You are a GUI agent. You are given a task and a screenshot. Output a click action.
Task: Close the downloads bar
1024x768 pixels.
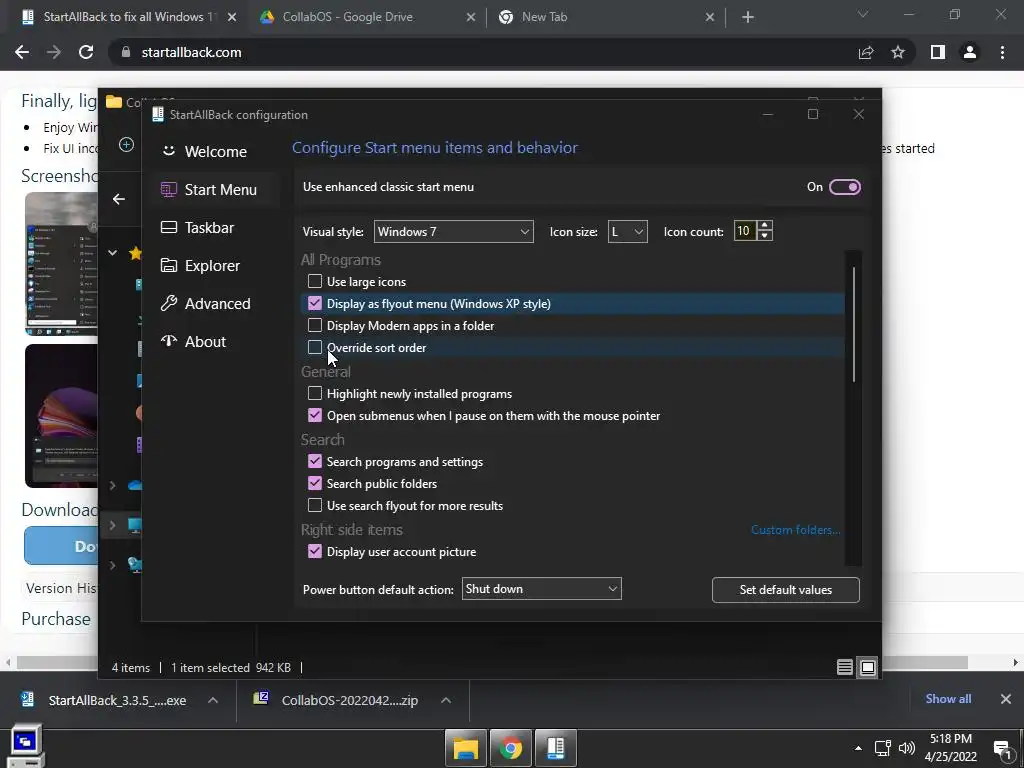coord(1006,699)
